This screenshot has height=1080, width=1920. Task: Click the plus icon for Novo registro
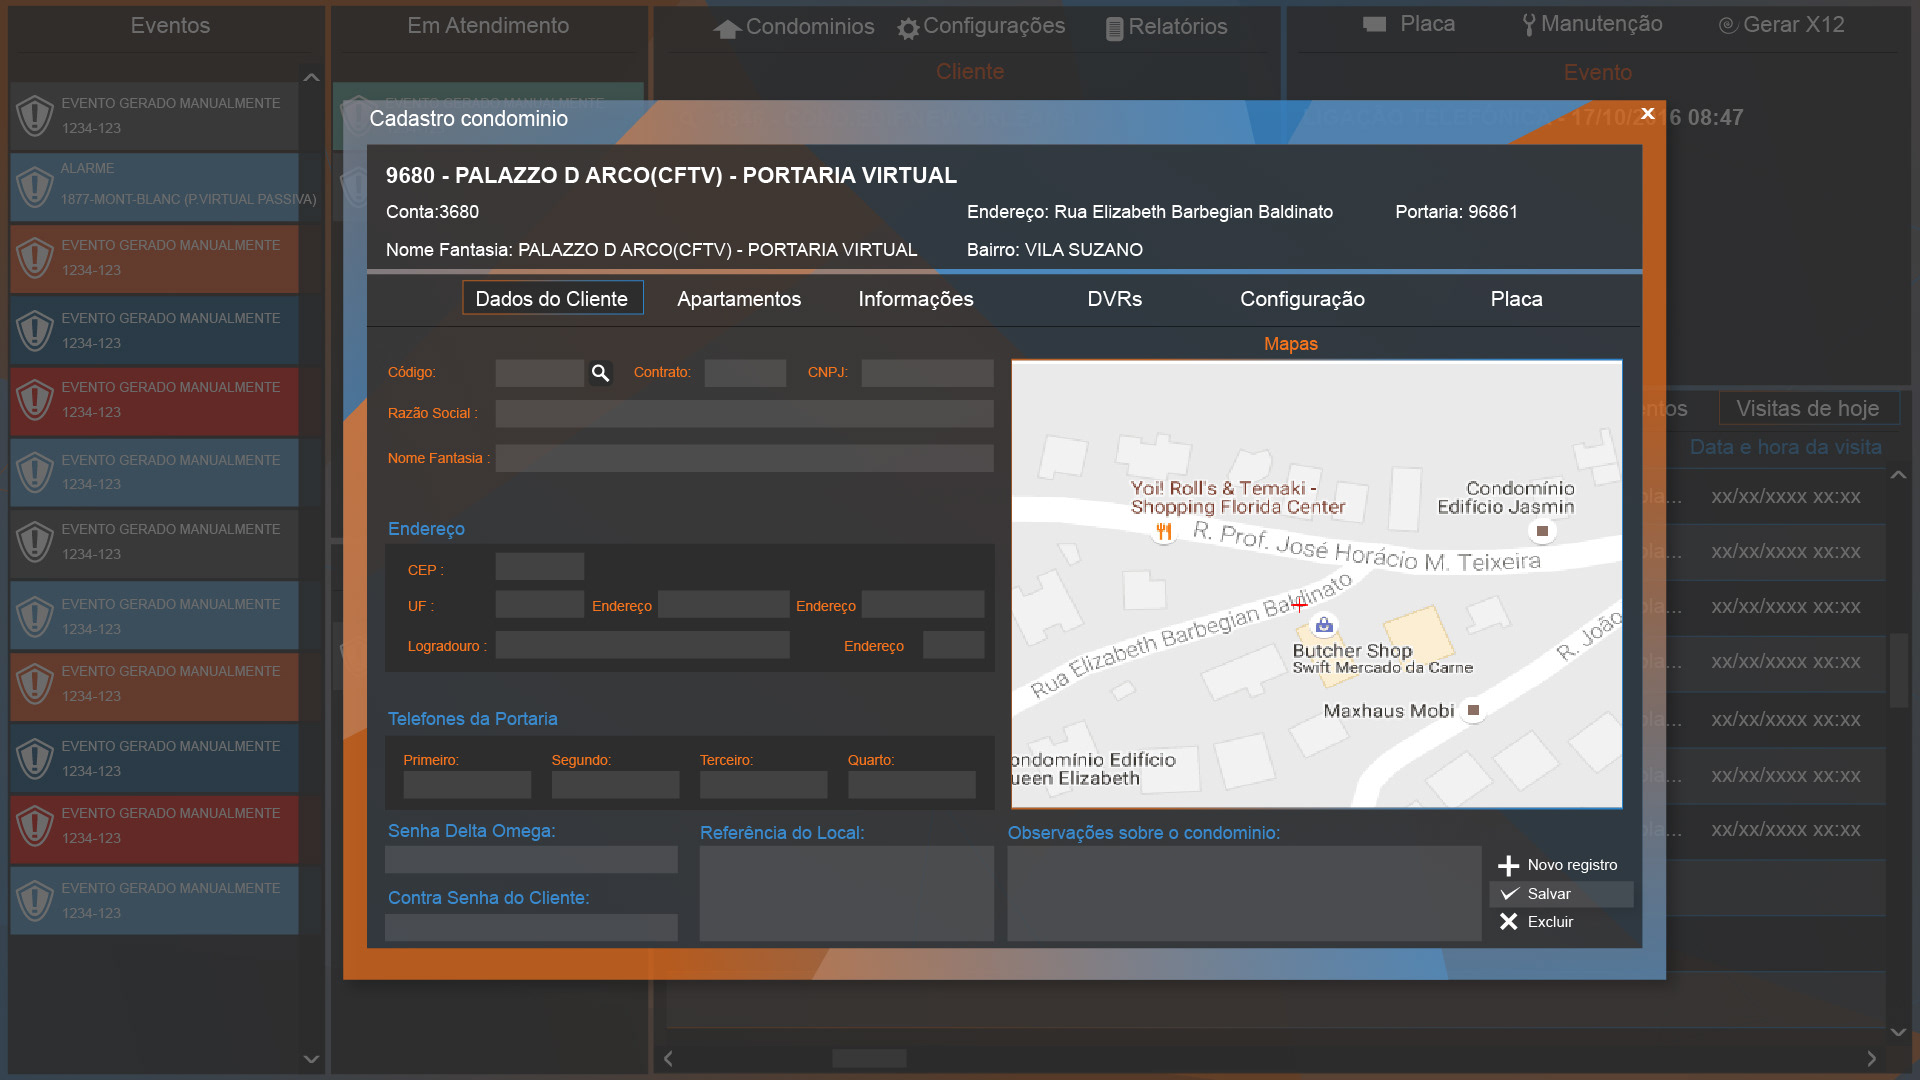coord(1508,865)
